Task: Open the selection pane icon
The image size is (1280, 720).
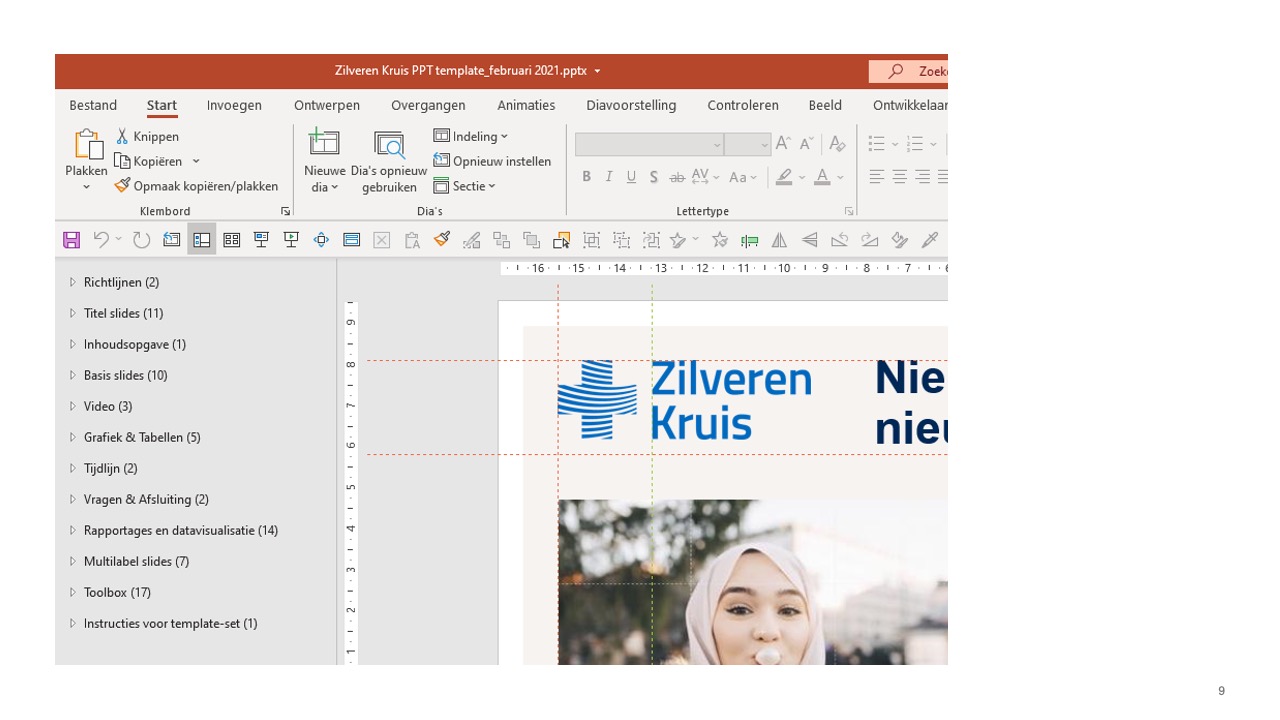Action: (x=561, y=240)
